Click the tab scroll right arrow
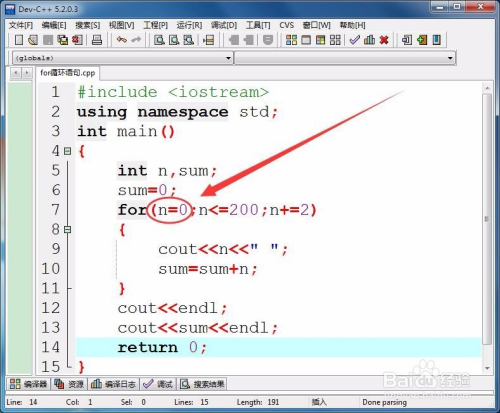The image size is (500, 413). (x=27, y=72)
